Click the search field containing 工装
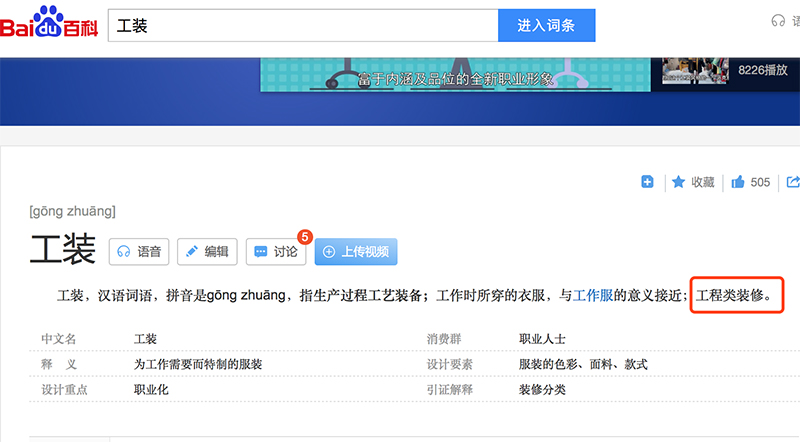This screenshot has width=800, height=442. click(302, 25)
